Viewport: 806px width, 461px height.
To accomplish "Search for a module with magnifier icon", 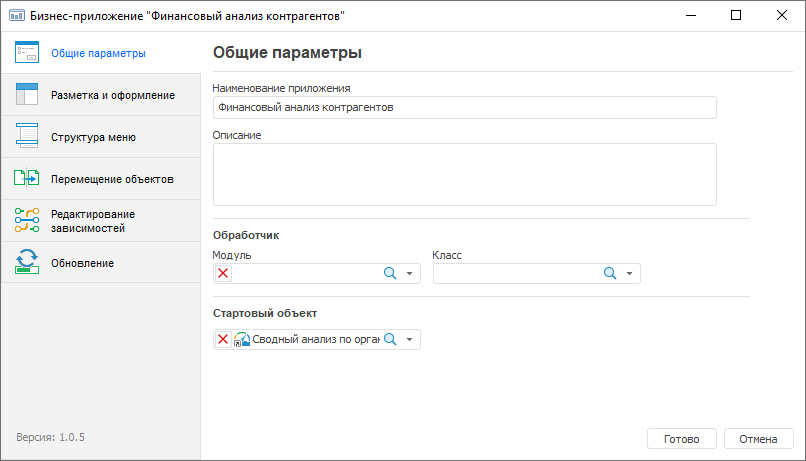I will (390, 274).
